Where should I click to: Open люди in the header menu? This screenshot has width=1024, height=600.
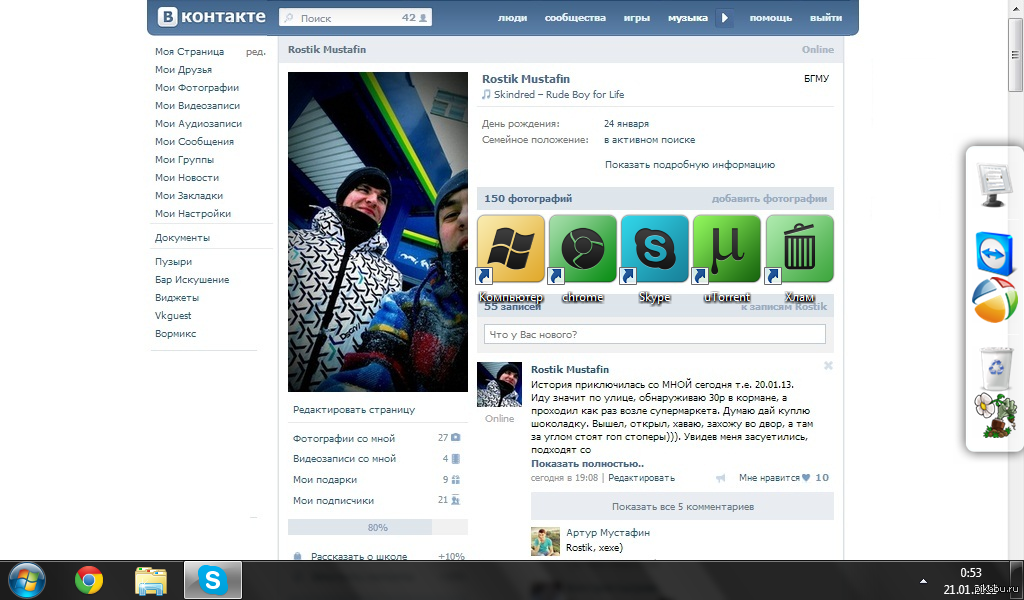click(x=513, y=18)
